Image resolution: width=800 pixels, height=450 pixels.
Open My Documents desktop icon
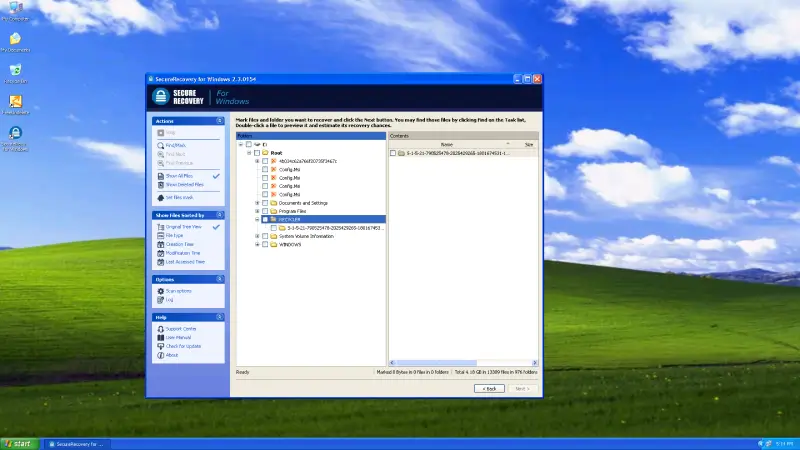pyautogui.click(x=15, y=39)
